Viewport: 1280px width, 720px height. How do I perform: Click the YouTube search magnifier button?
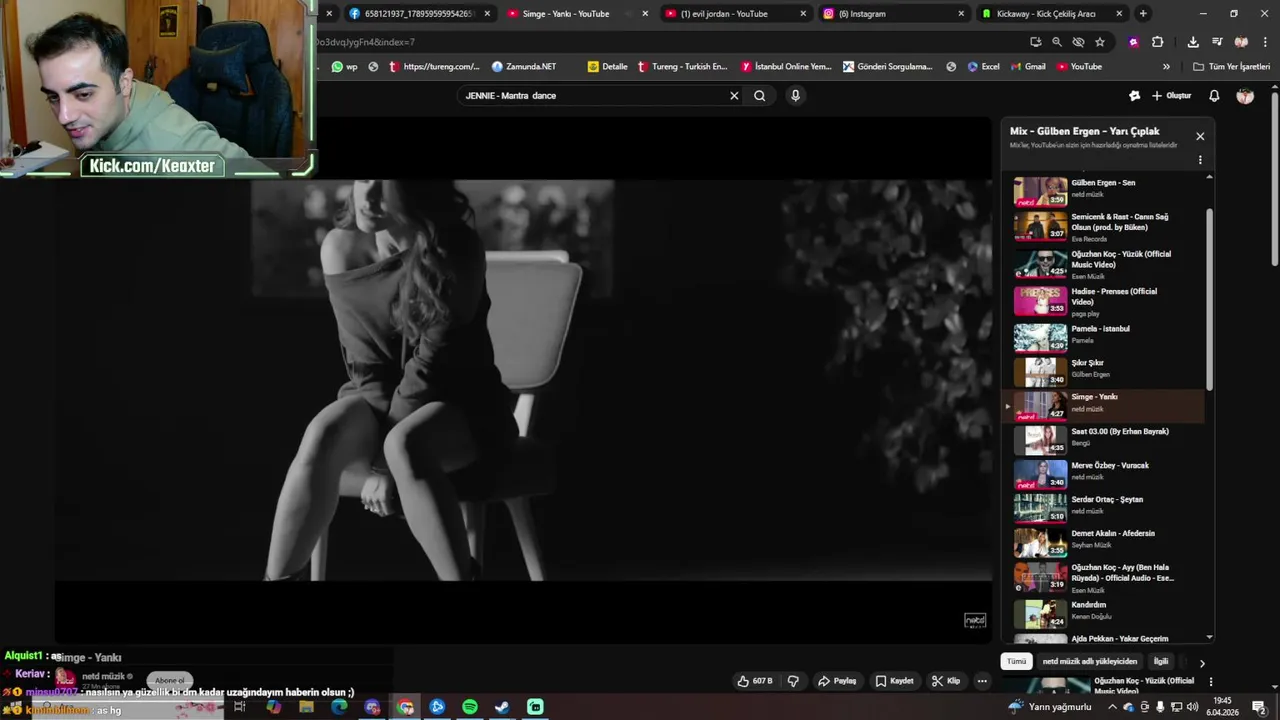760,96
